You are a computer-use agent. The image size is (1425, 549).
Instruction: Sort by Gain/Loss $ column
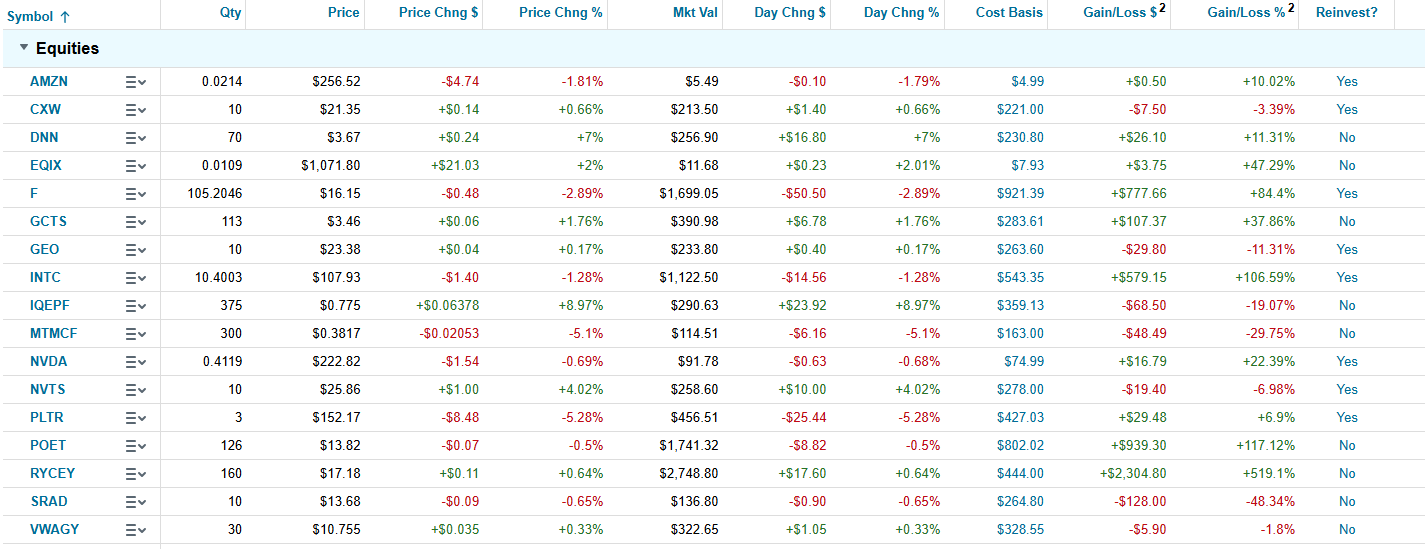[1124, 13]
